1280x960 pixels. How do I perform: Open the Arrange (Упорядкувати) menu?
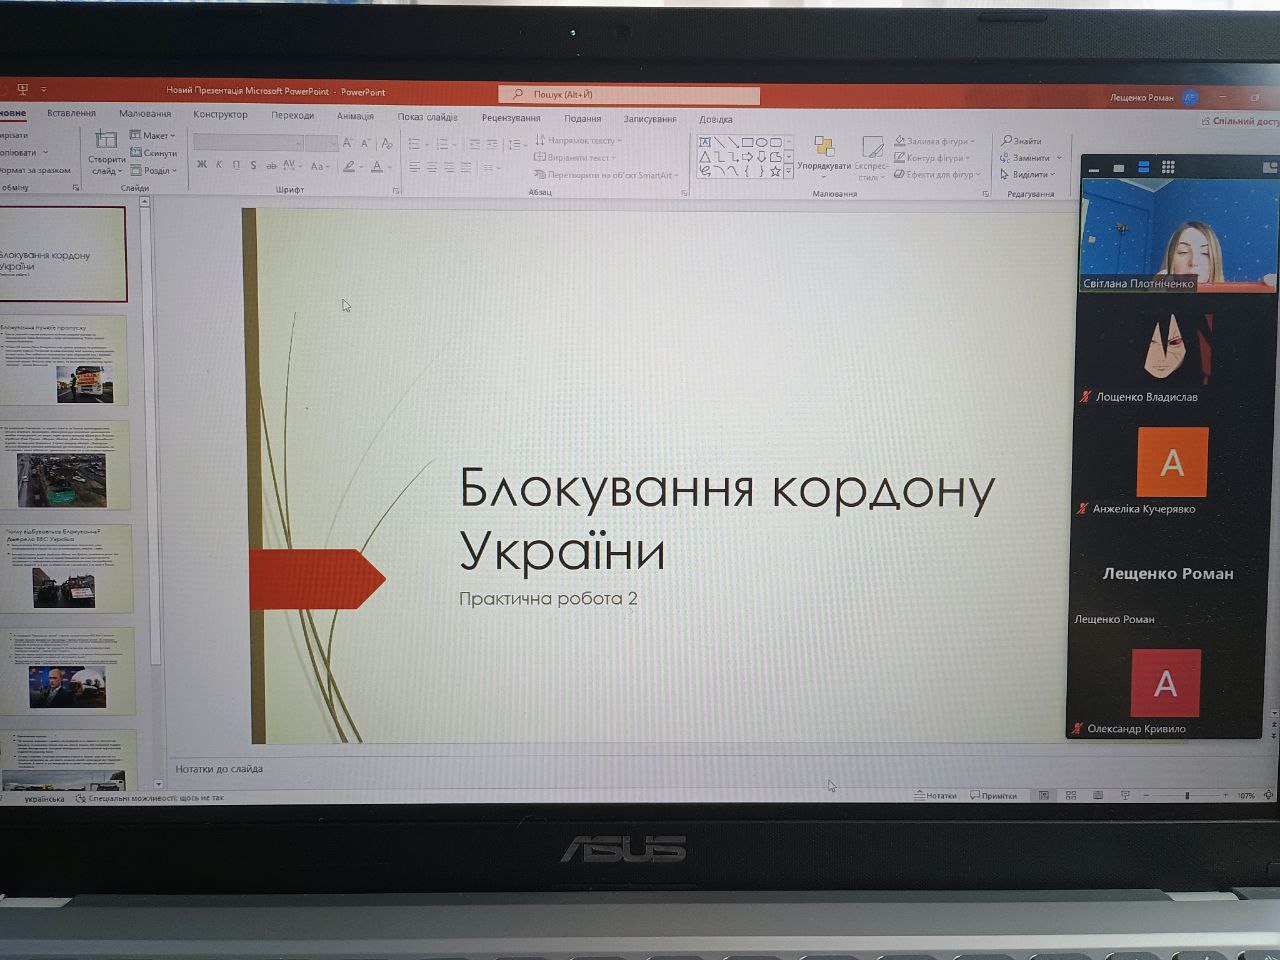tap(824, 155)
